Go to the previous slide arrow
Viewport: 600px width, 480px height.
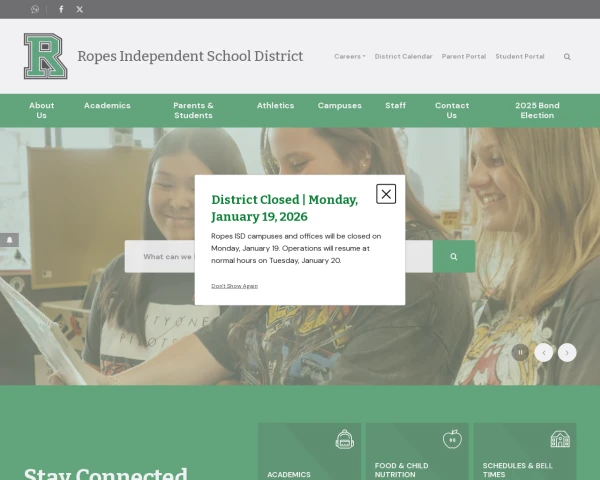click(543, 352)
